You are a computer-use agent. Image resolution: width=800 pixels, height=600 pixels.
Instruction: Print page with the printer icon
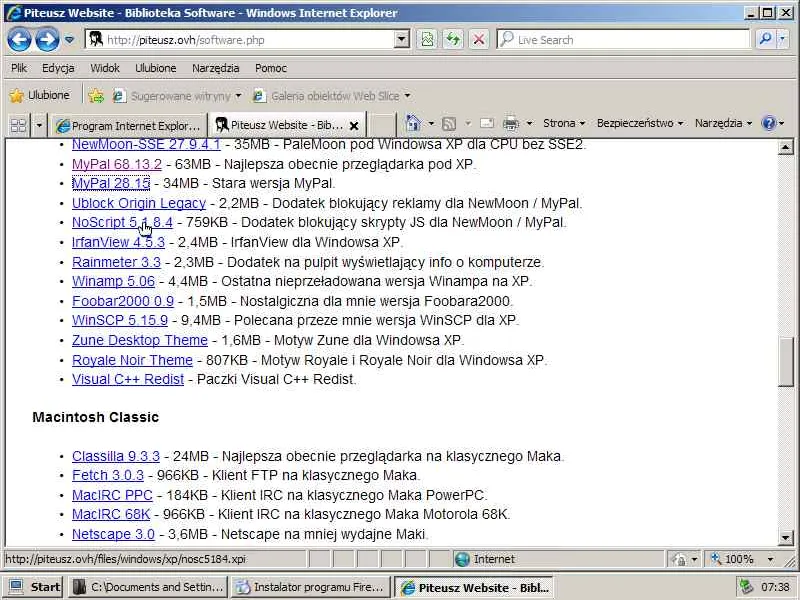[511, 123]
